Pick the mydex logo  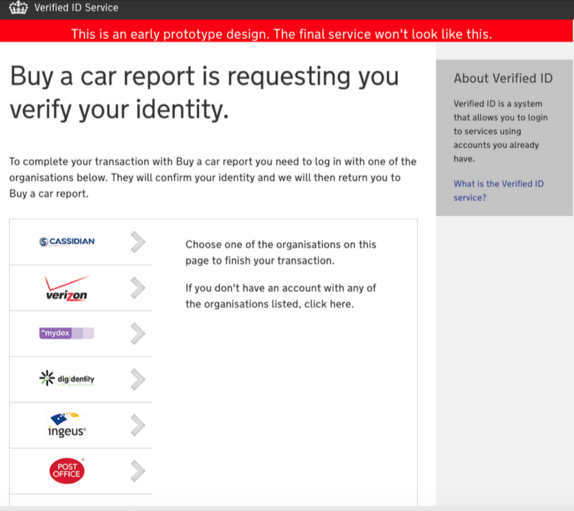(67, 333)
